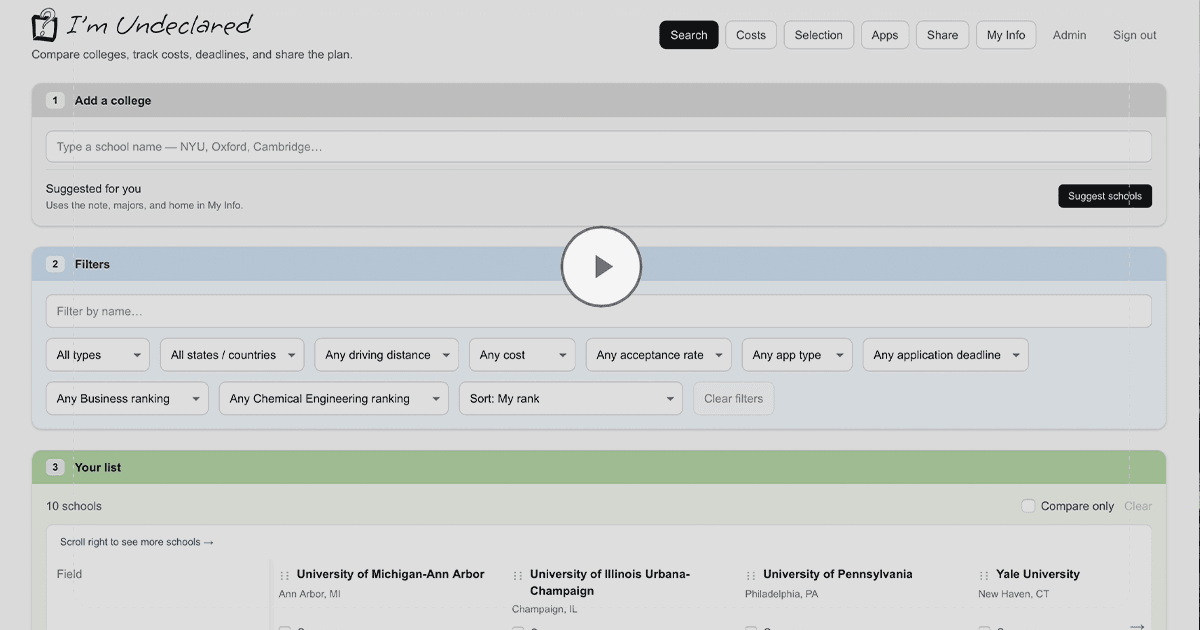Open the Any Business ranking dropdown
Viewport: 1200px width, 630px height.
pyautogui.click(x=127, y=398)
